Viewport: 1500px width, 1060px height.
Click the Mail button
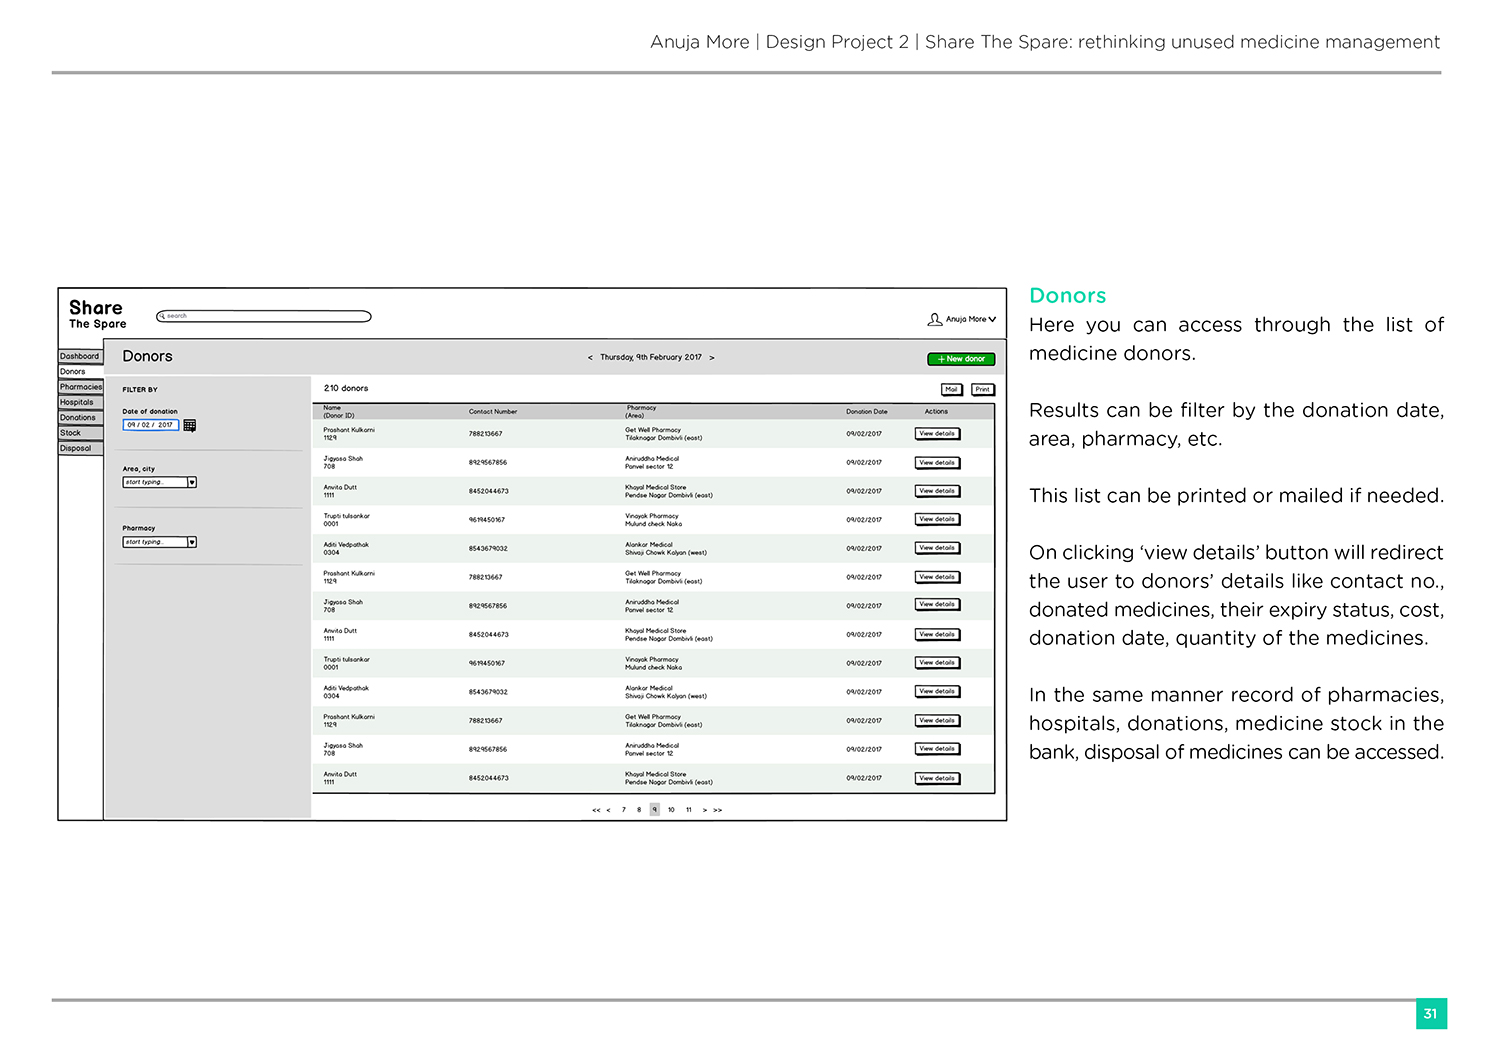coord(951,390)
